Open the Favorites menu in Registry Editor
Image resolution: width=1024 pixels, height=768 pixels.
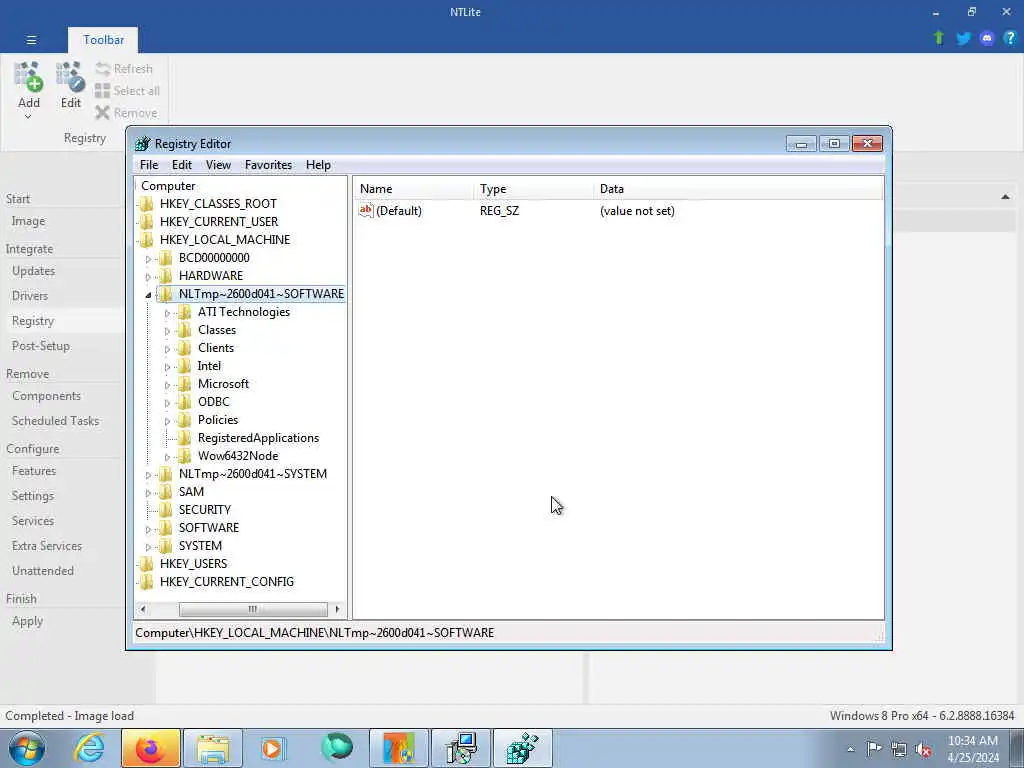click(268, 165)
